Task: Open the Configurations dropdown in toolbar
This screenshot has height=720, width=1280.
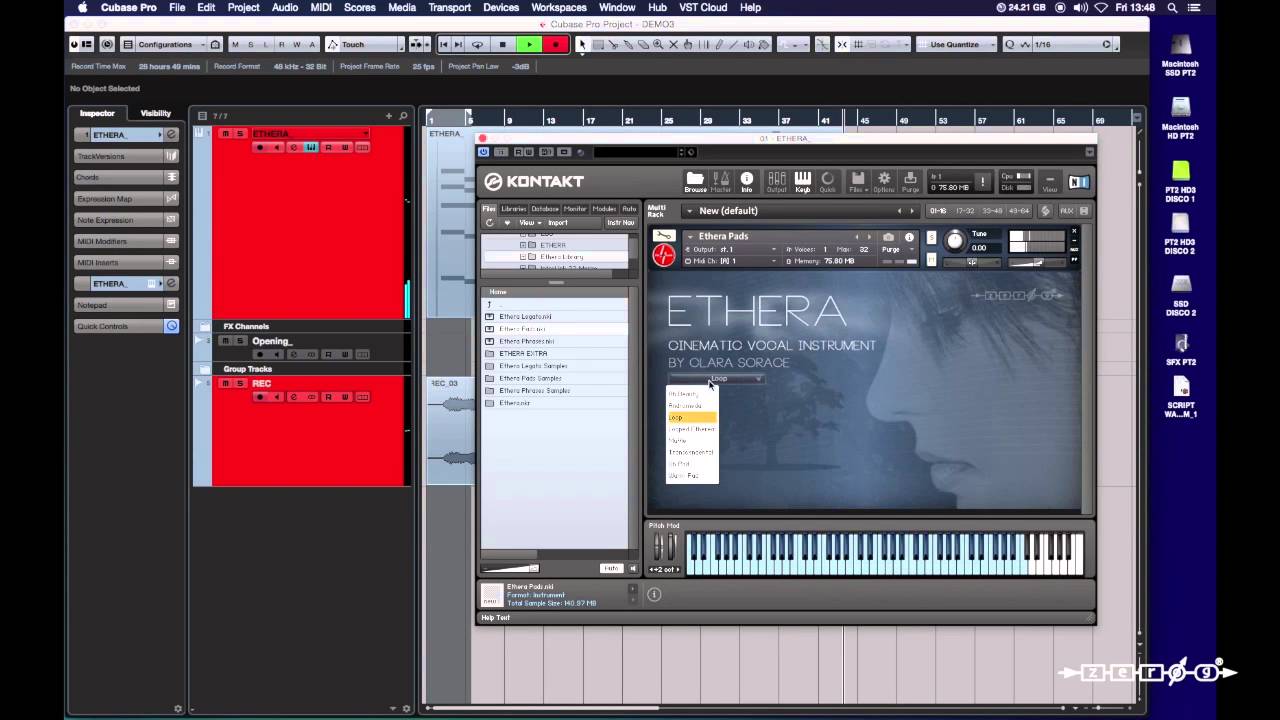Action: pyautogui.click(x=171, y=44)
